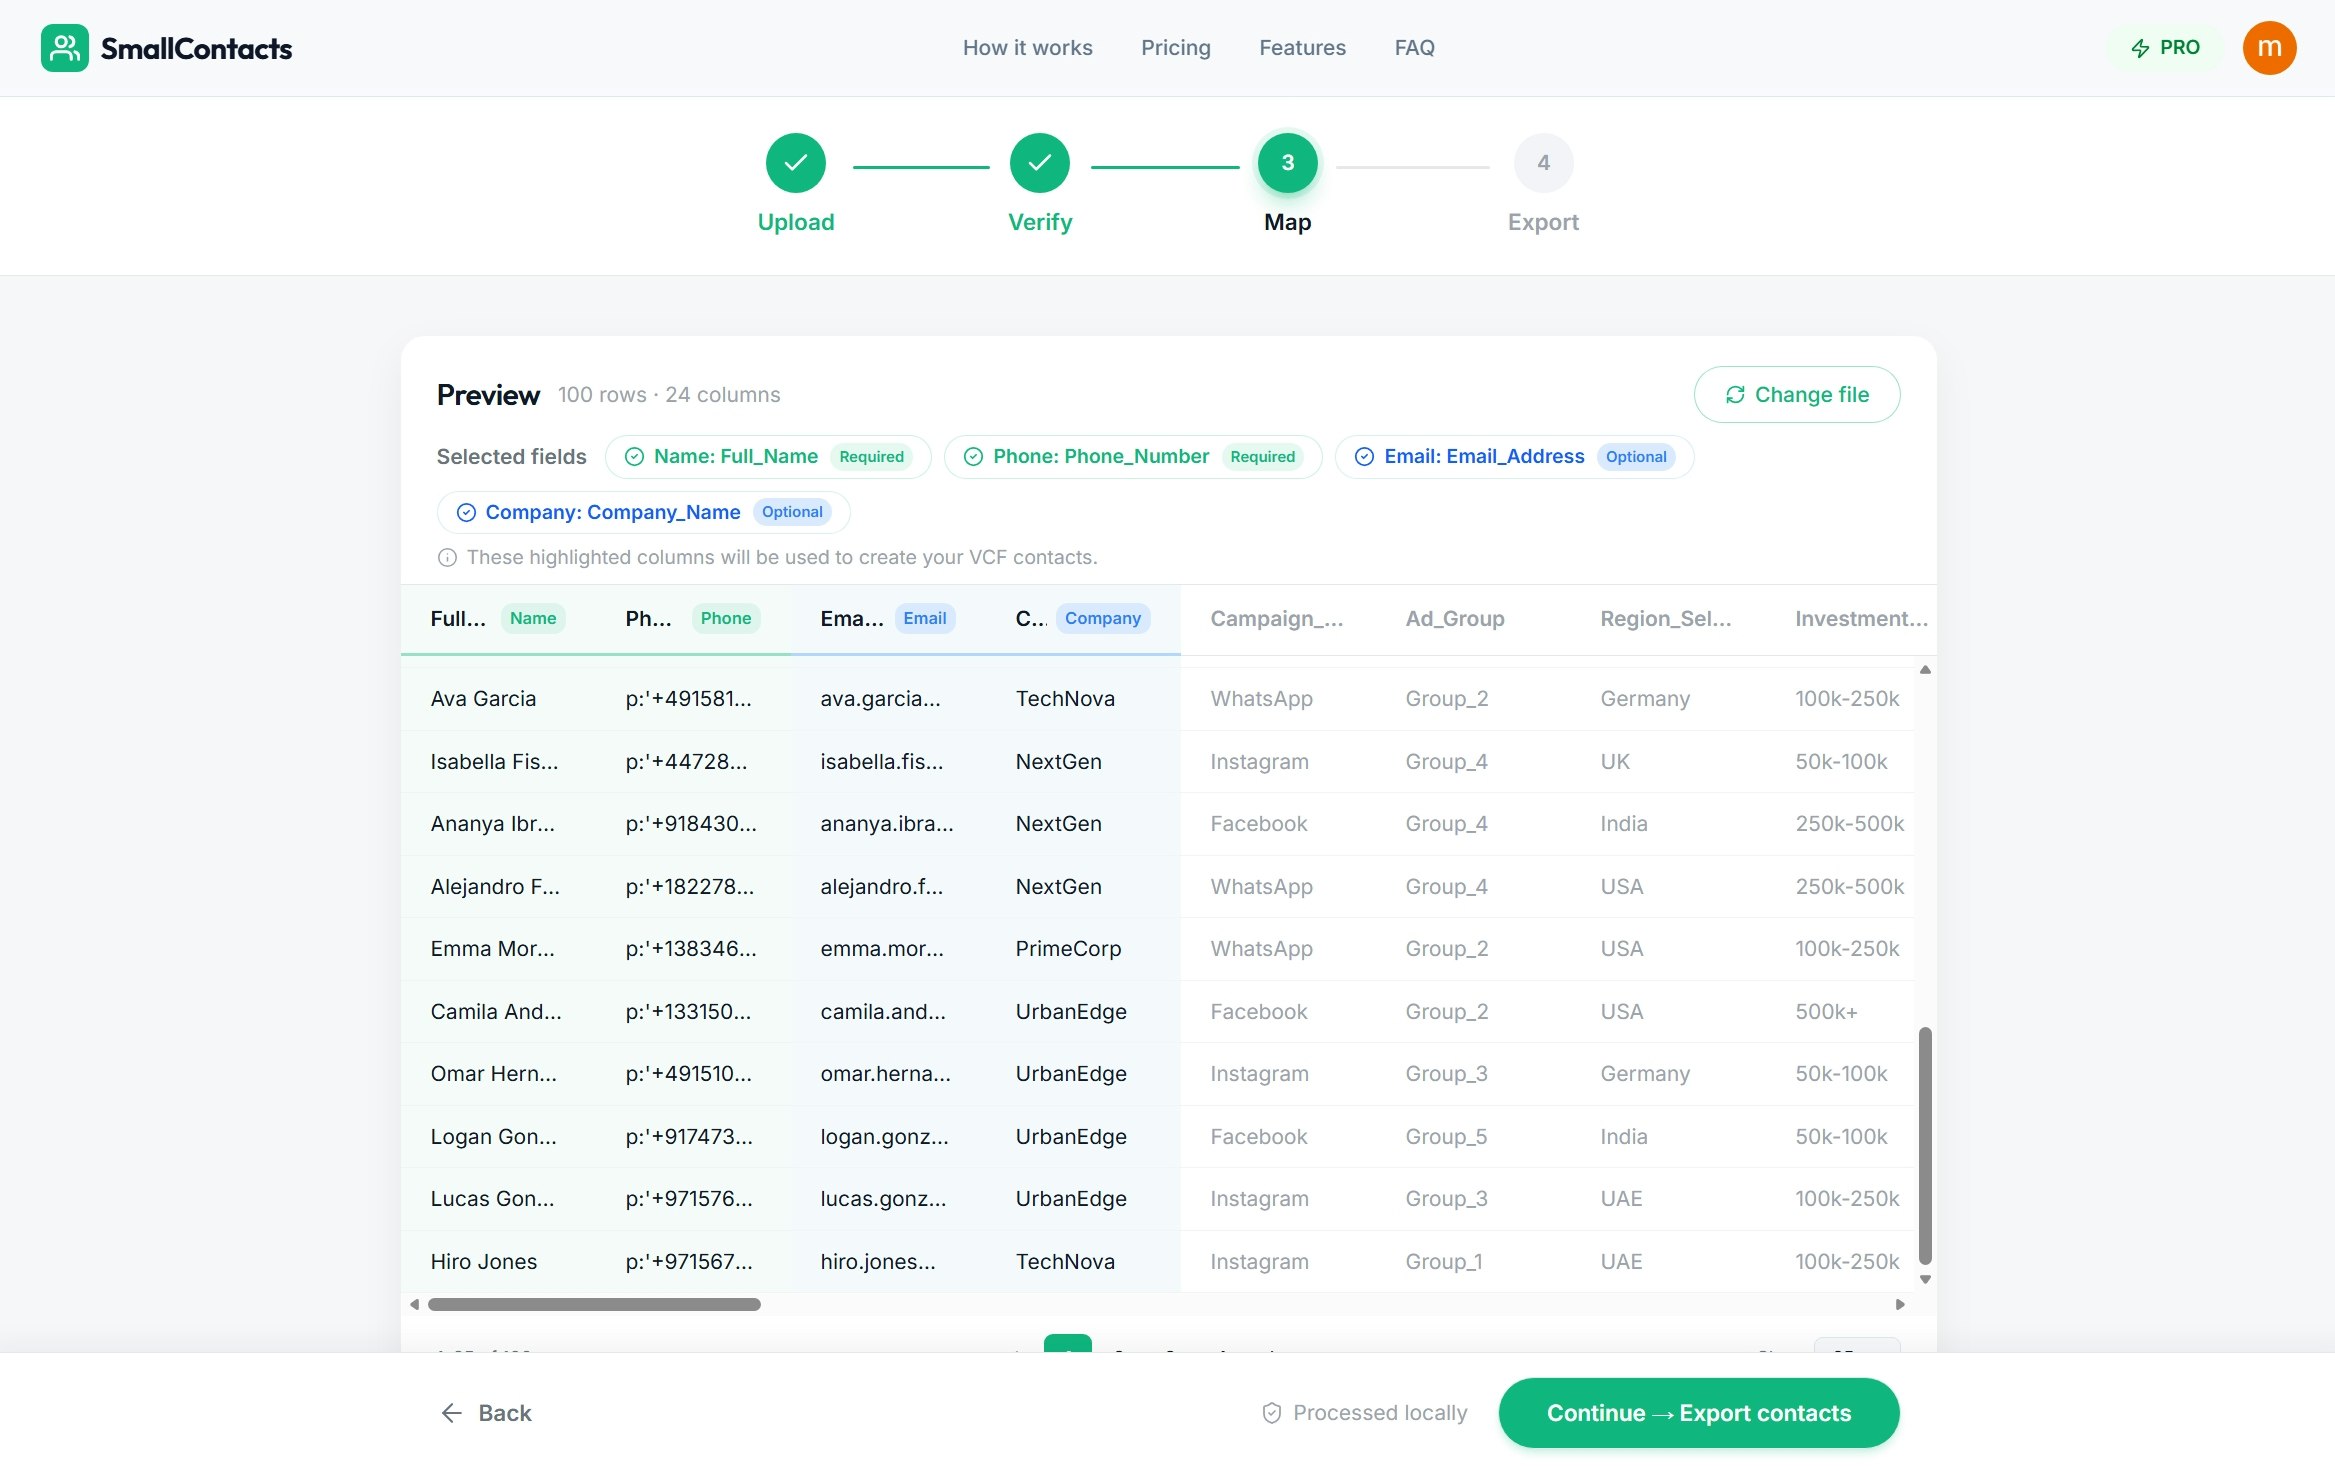Open the FAQ navigation item
Viewport: 2335px width, 1466px height.
[1414, 47]
